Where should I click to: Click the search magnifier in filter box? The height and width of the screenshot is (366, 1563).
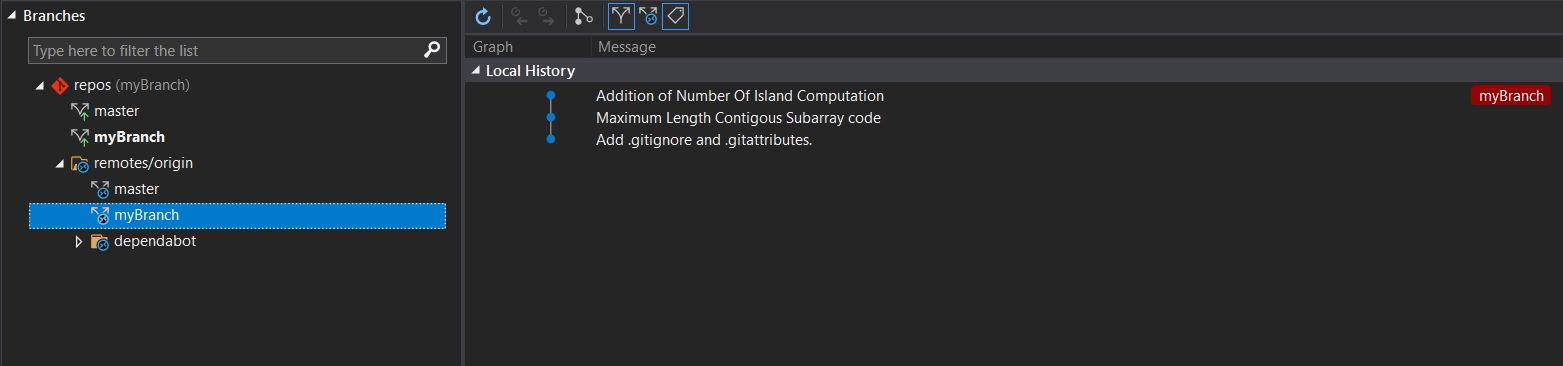click(432, 49)
